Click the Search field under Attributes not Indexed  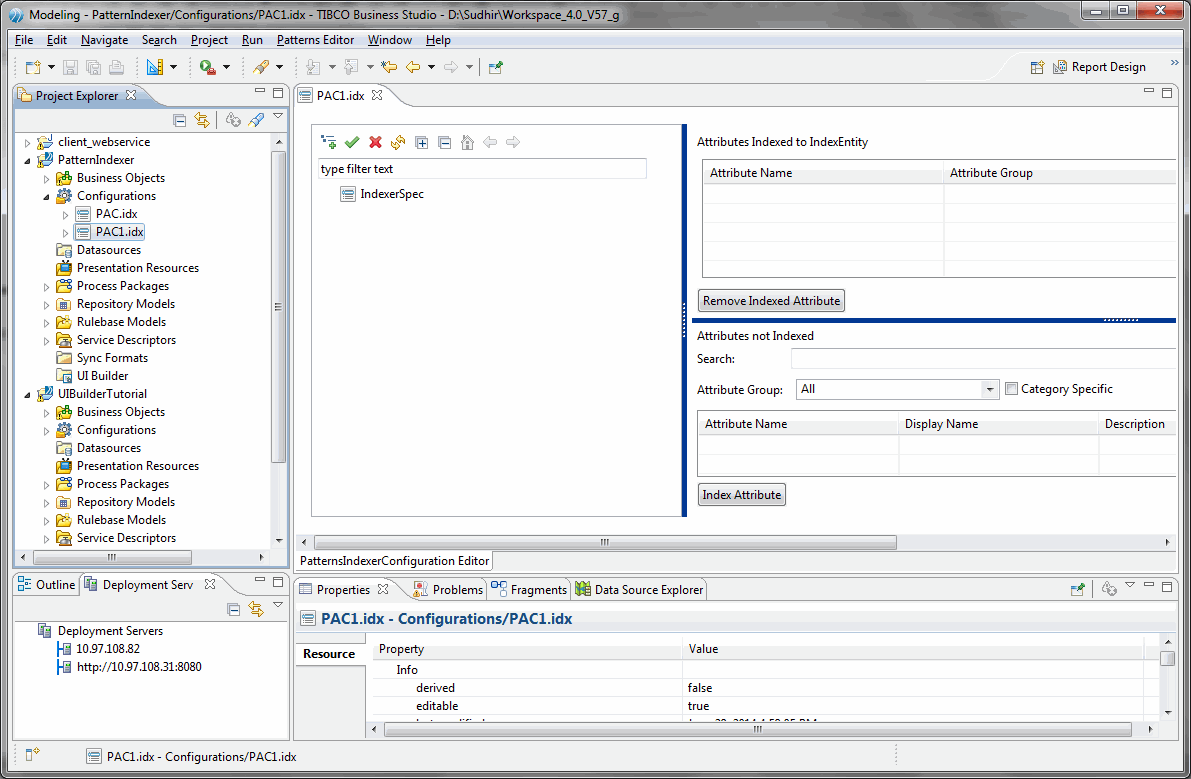pos(983,358)
